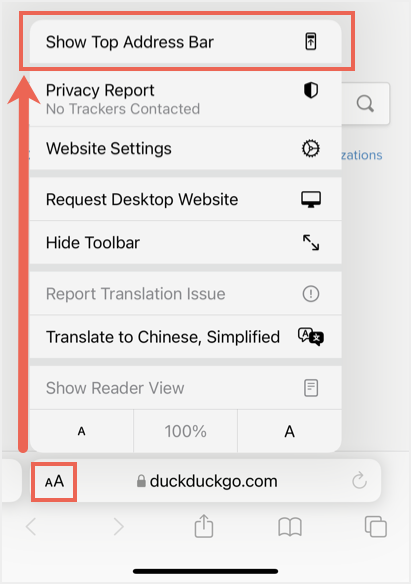Open Privacy Report

185,99
